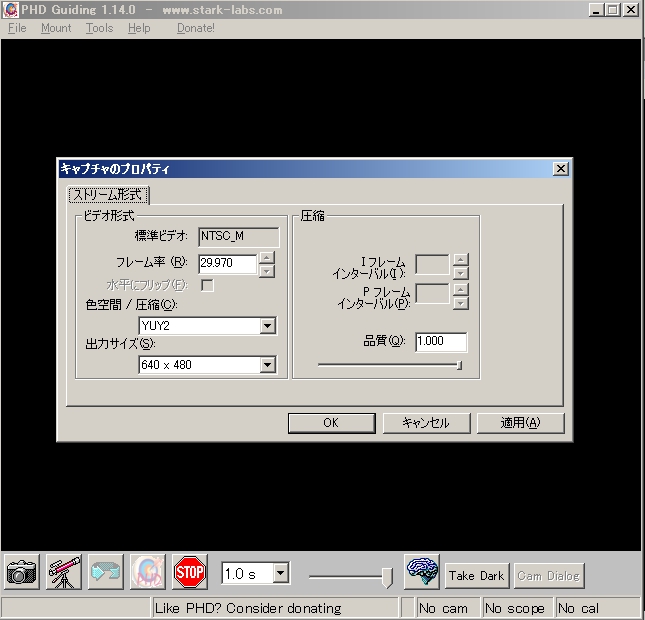Image resolution: width=645 pixels, height=620 pixels.
Task: Maximize the PHD Guiding window
Action: point(612,9)
